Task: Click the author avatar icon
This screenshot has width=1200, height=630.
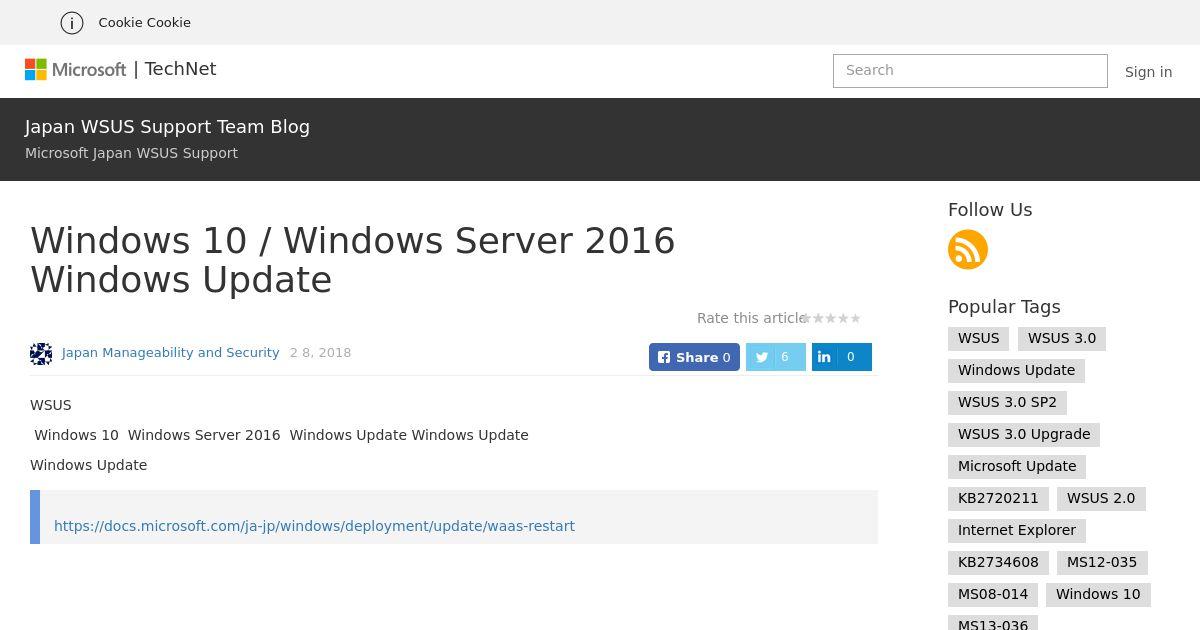Action: [41, 353]
